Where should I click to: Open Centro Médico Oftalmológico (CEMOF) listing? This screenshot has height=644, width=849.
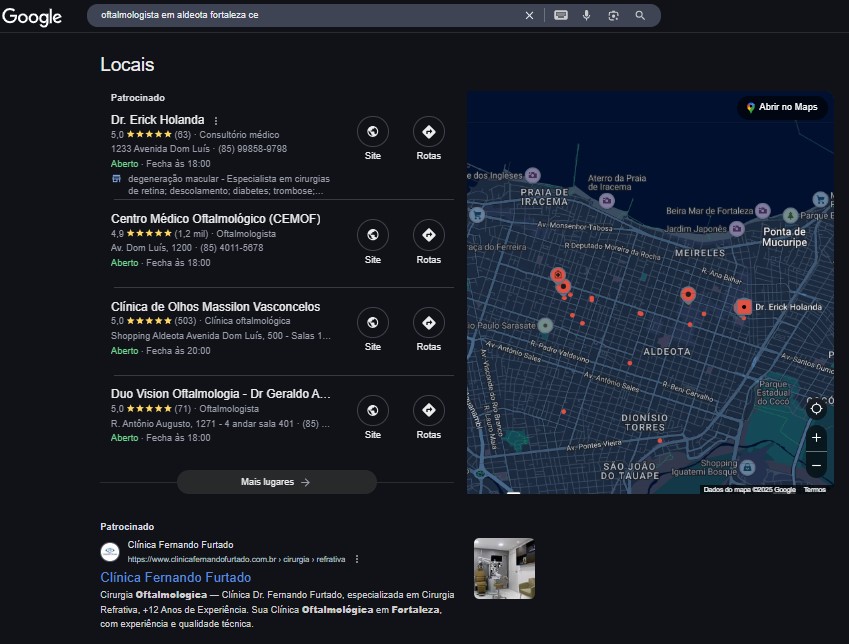pos(215,219)
